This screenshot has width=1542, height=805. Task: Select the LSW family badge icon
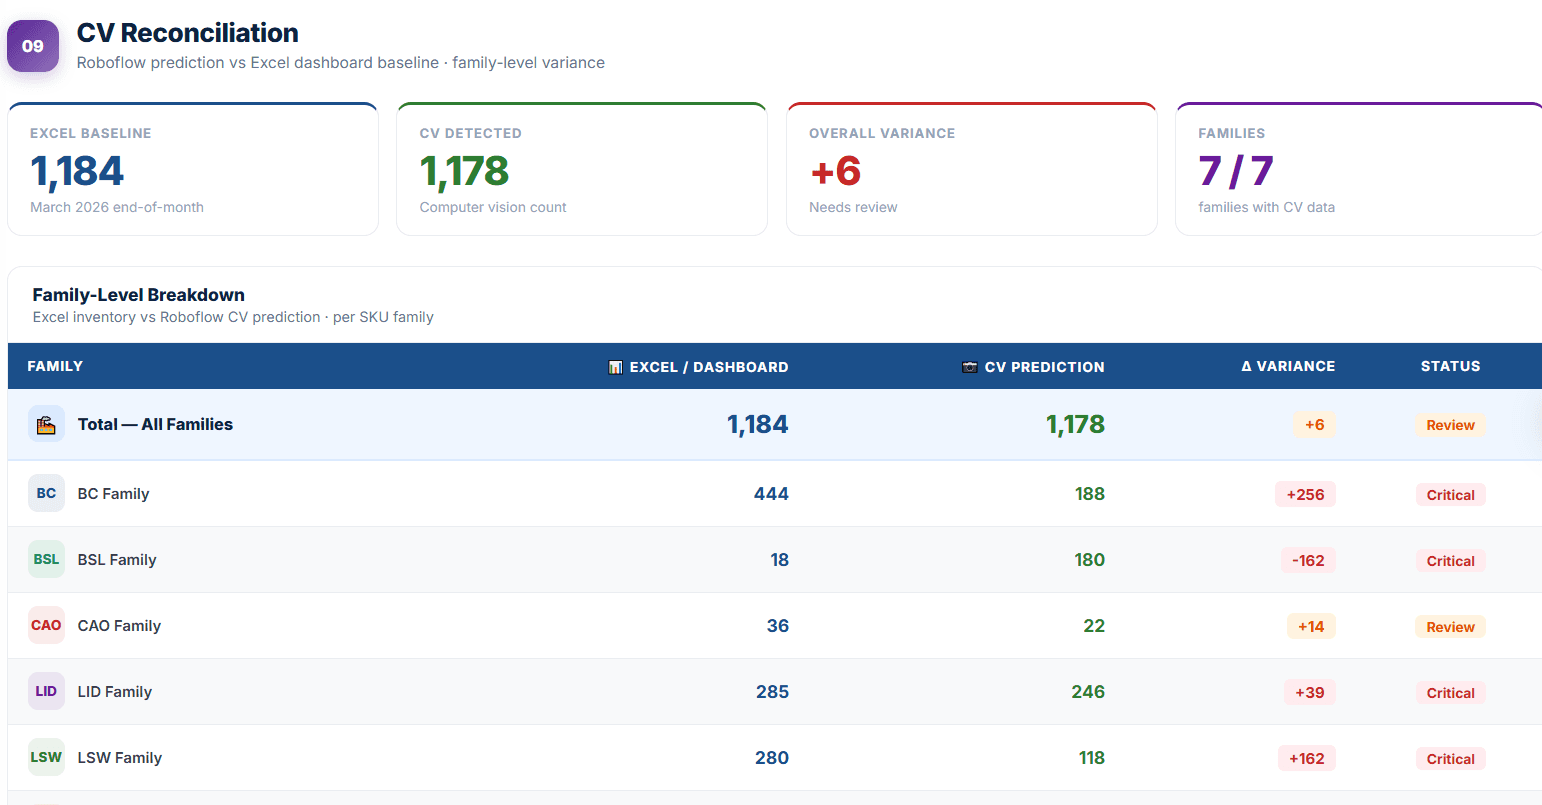(46, 757)
